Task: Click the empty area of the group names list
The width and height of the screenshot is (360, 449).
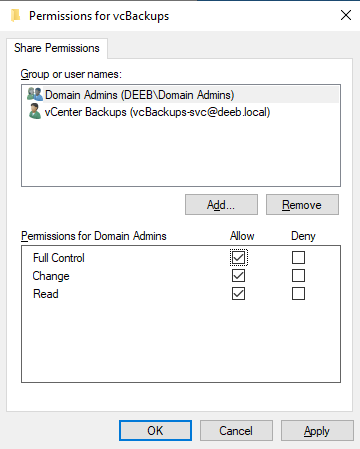Action: [181, 153]
